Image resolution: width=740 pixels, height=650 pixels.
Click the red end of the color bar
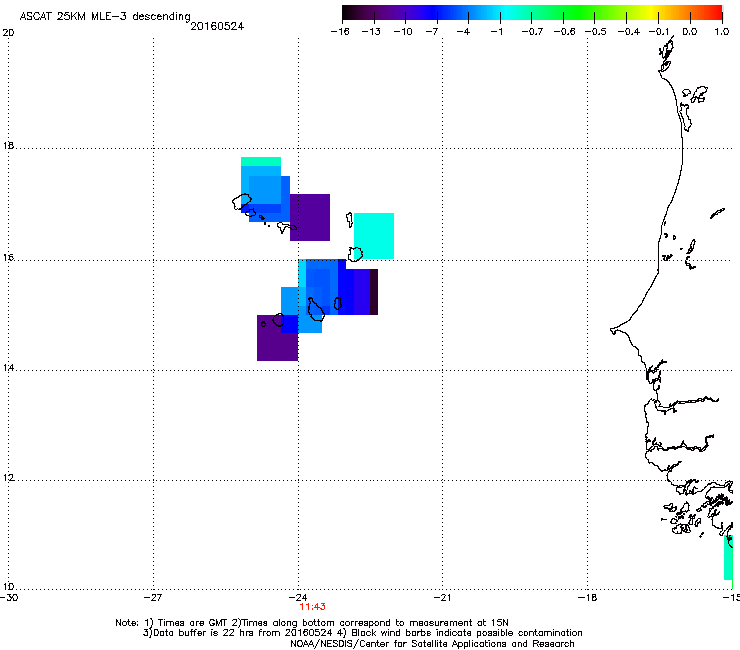[x=715, y=12]
